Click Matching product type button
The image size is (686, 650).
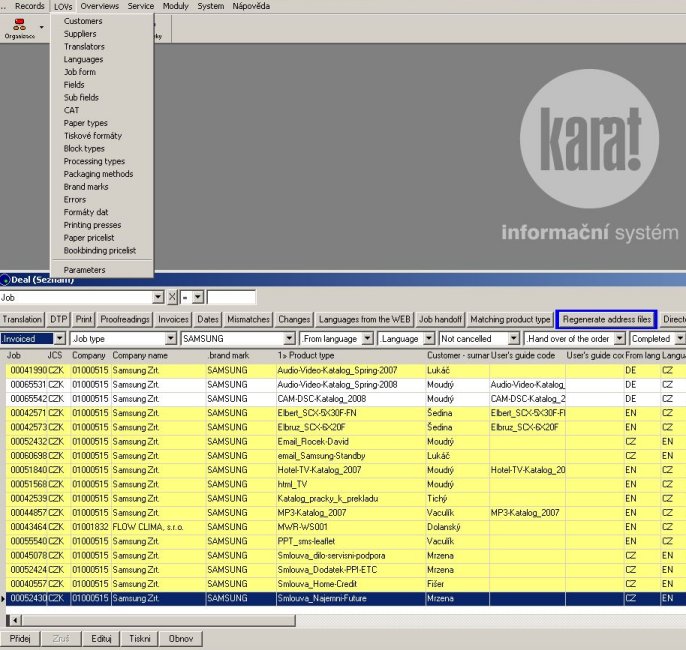tap(510, 319)
